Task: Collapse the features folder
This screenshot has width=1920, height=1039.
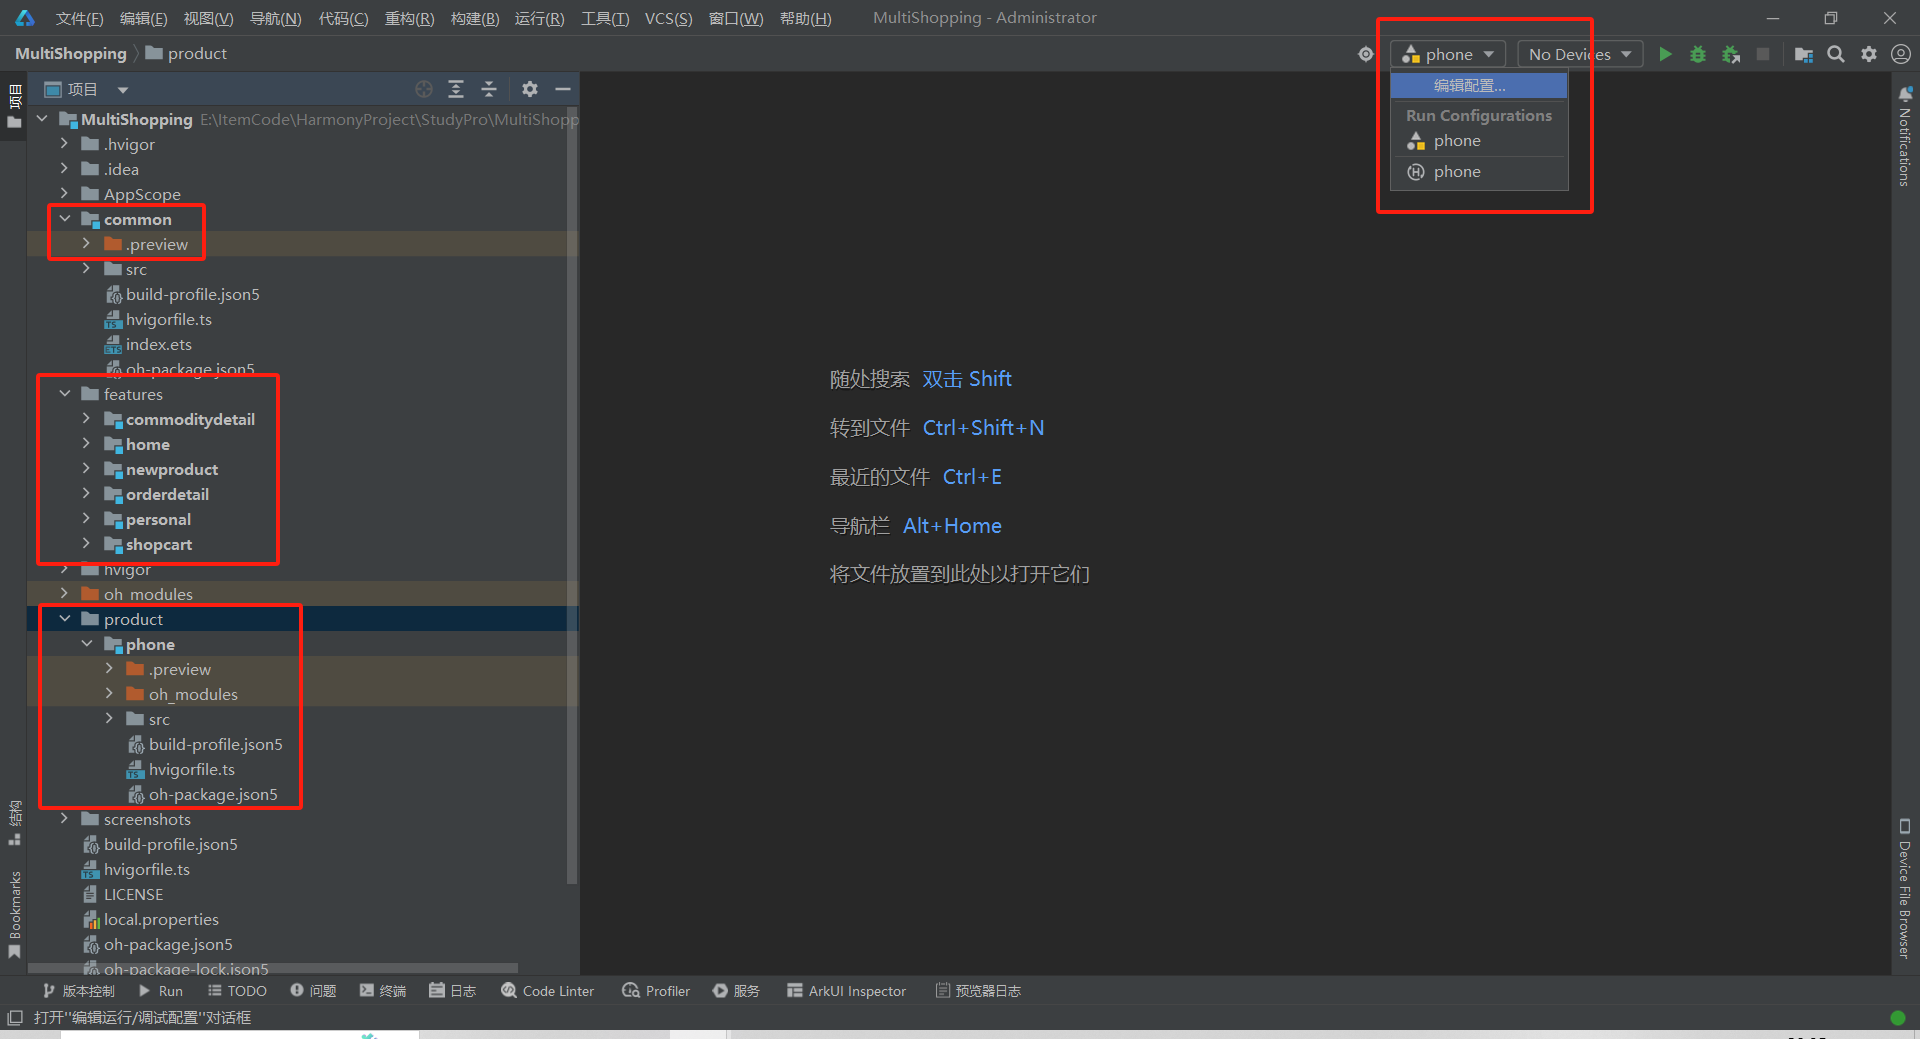Action: 65,394
